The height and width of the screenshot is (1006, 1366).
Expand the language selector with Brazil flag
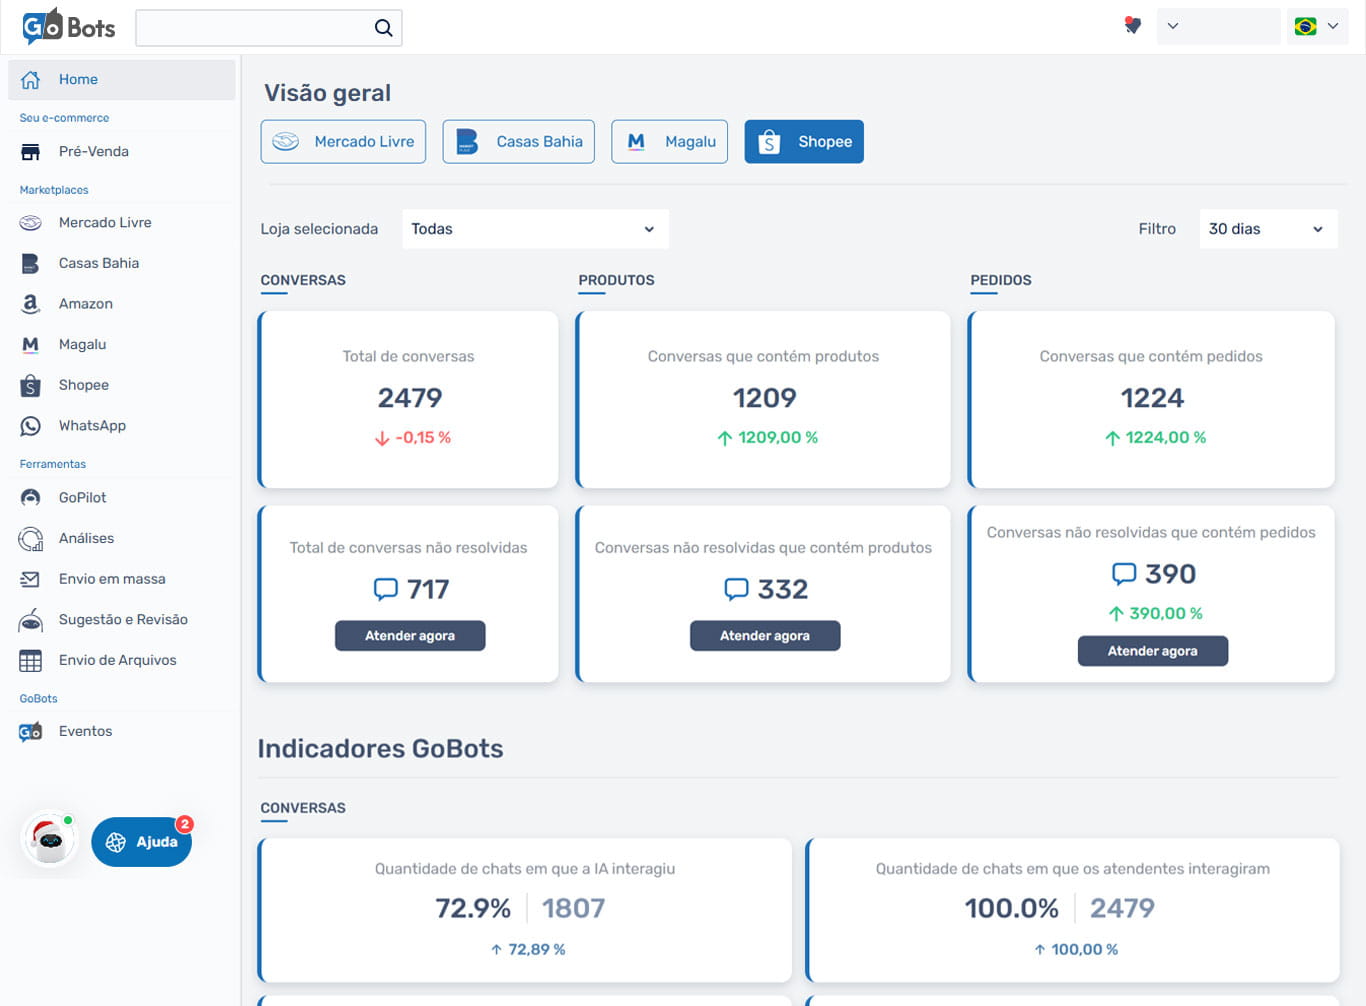click(x=1316, y=26)
